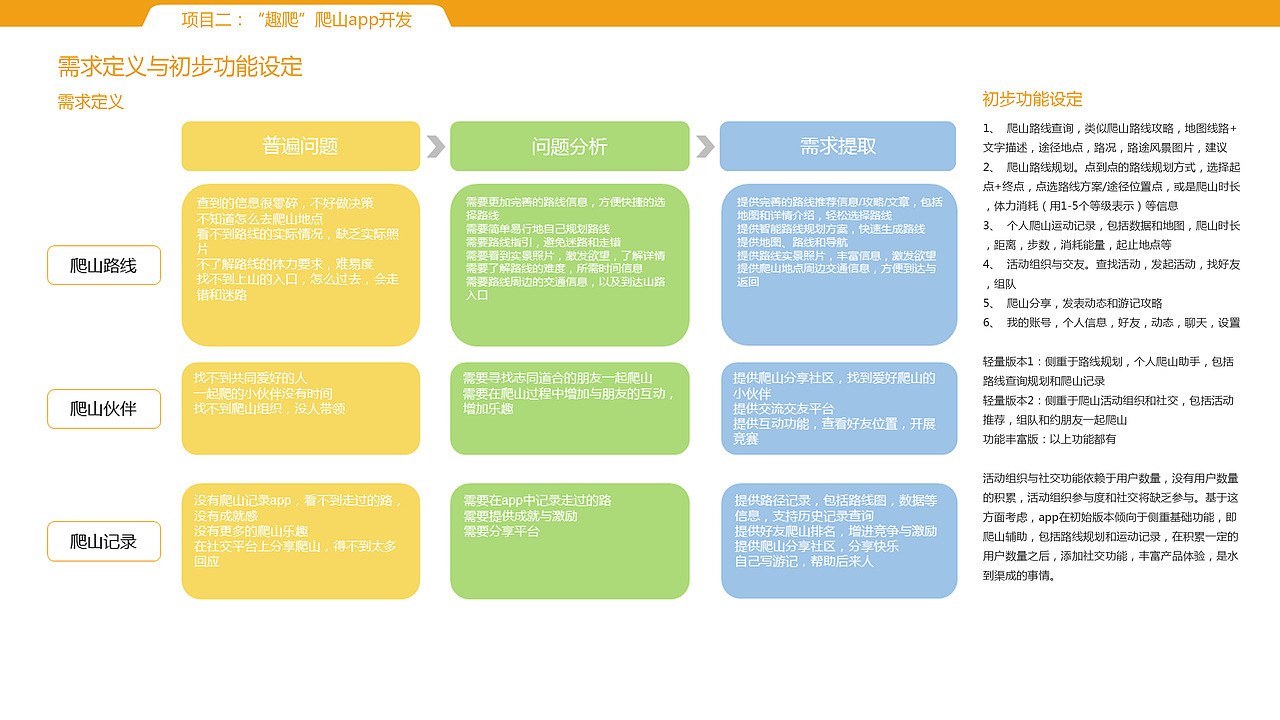
Task: Select the 爬山路线 row label
Action: coord(103,265)
